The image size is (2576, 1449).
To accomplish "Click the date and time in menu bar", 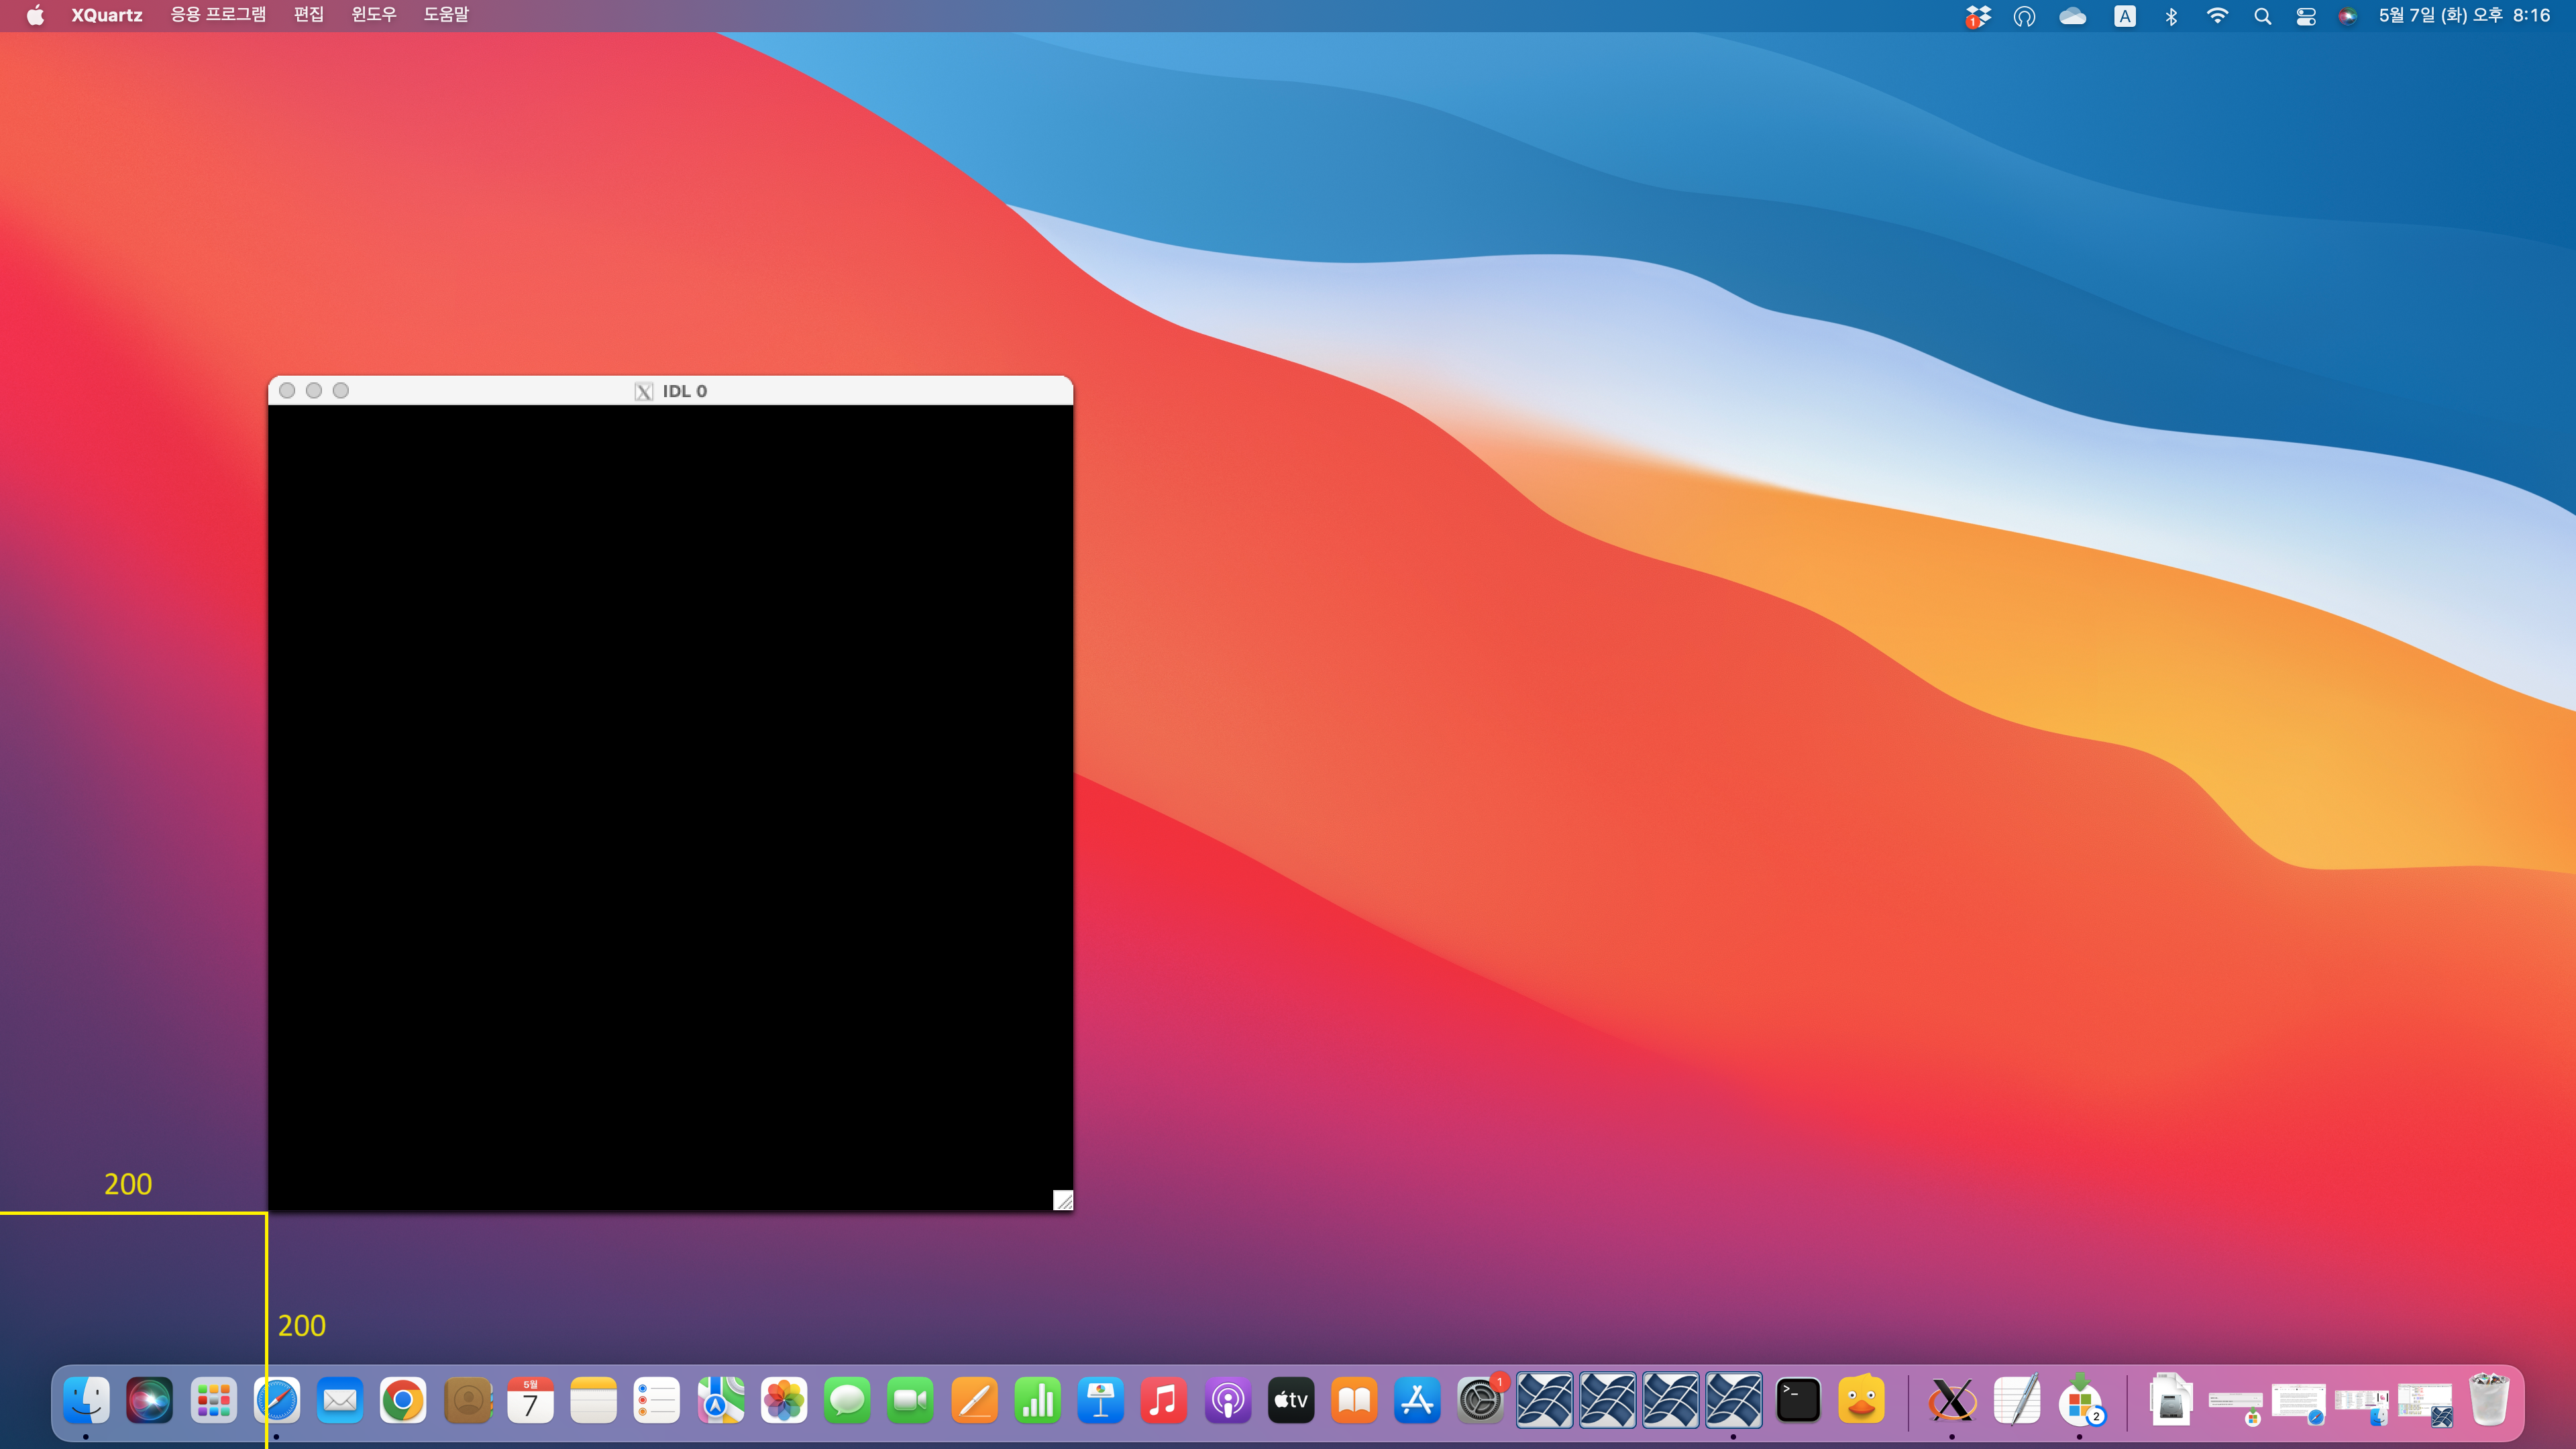I will (x=2464, y=15).
